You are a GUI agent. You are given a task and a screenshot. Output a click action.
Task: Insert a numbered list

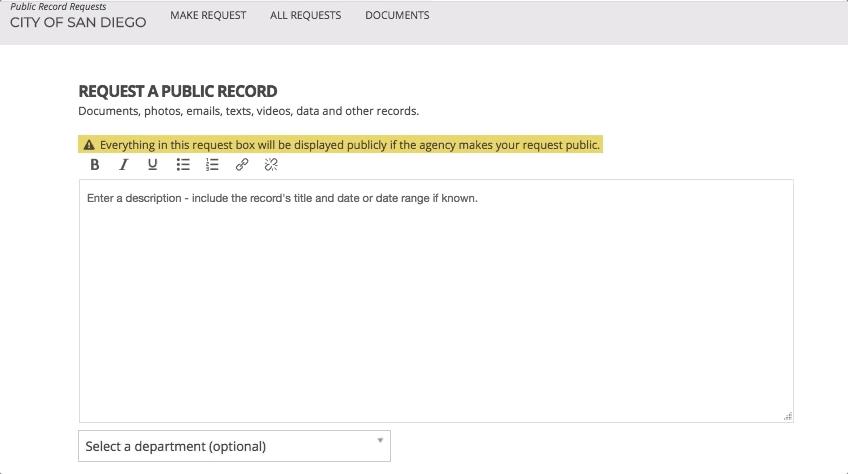pyautogui.click(x=212, y=165)
